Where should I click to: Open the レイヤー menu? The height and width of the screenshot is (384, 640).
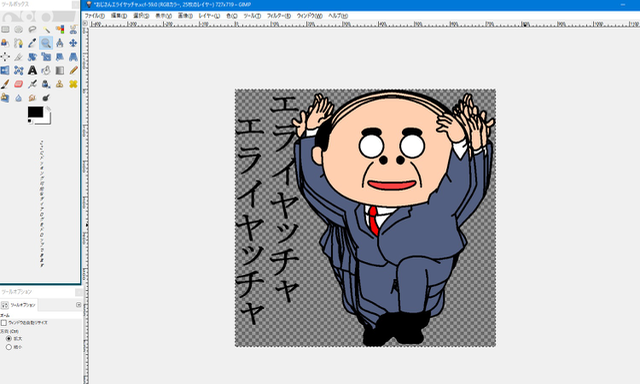209,16
